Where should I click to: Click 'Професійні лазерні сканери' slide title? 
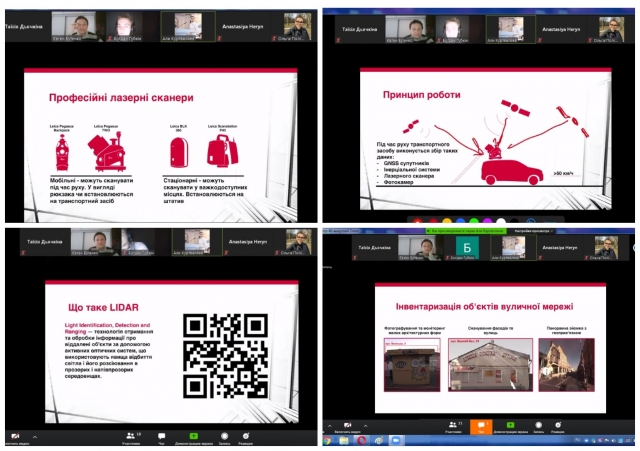(x=121, y=98)
